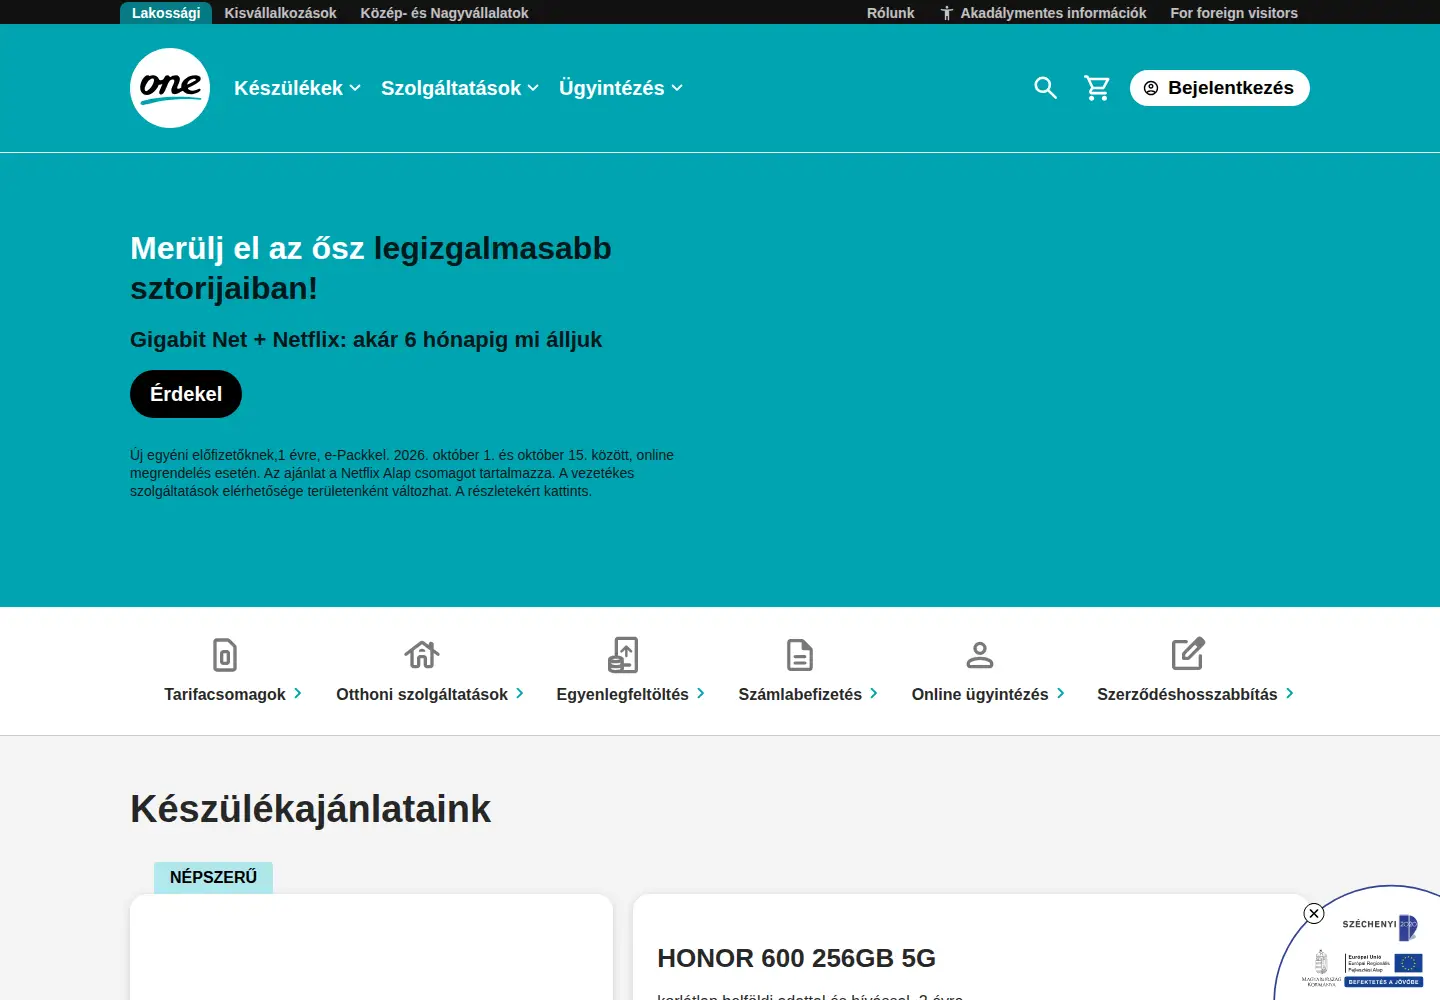Viewport: 1440px width, 1000px height.
Task: Click the Merülj el az ősz headline
Action: 370,268
